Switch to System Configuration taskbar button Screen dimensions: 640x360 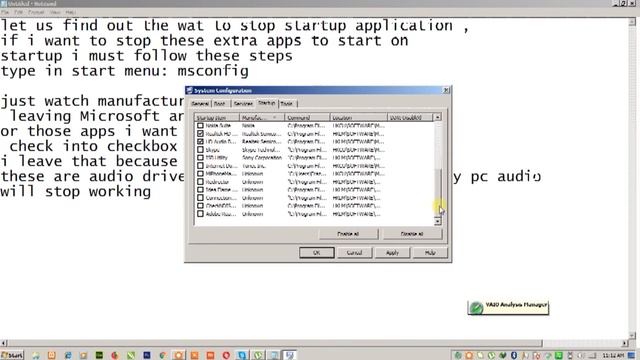(x=290, y=356)
